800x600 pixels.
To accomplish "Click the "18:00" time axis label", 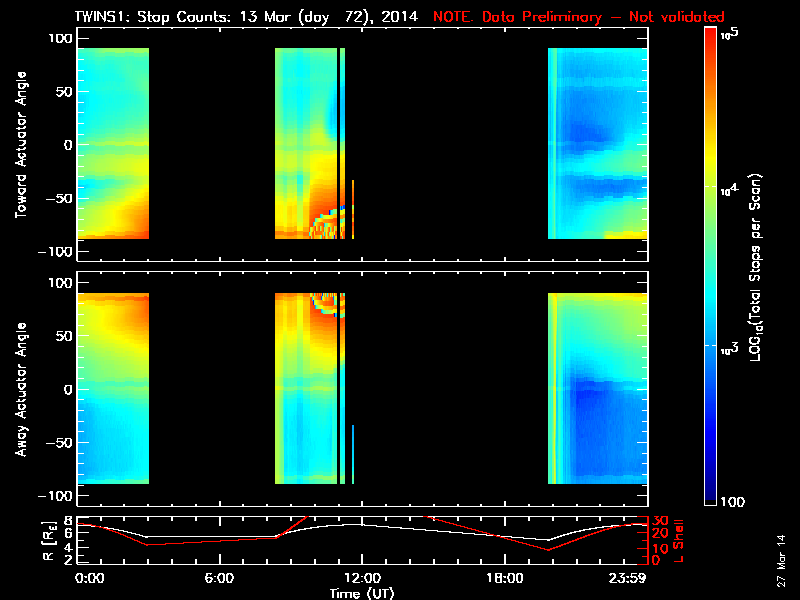I will (x=505, y=579).
